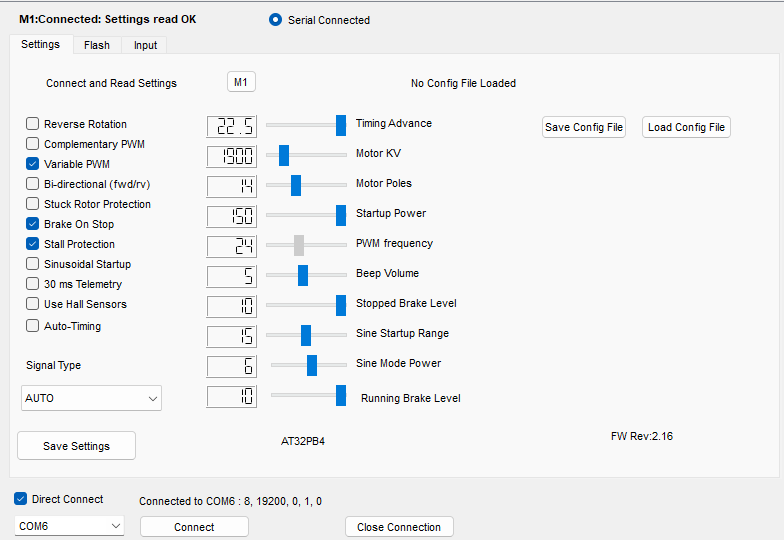
Task: Disable the Variable PWM checkbox
Action: (x=33, y=164)
